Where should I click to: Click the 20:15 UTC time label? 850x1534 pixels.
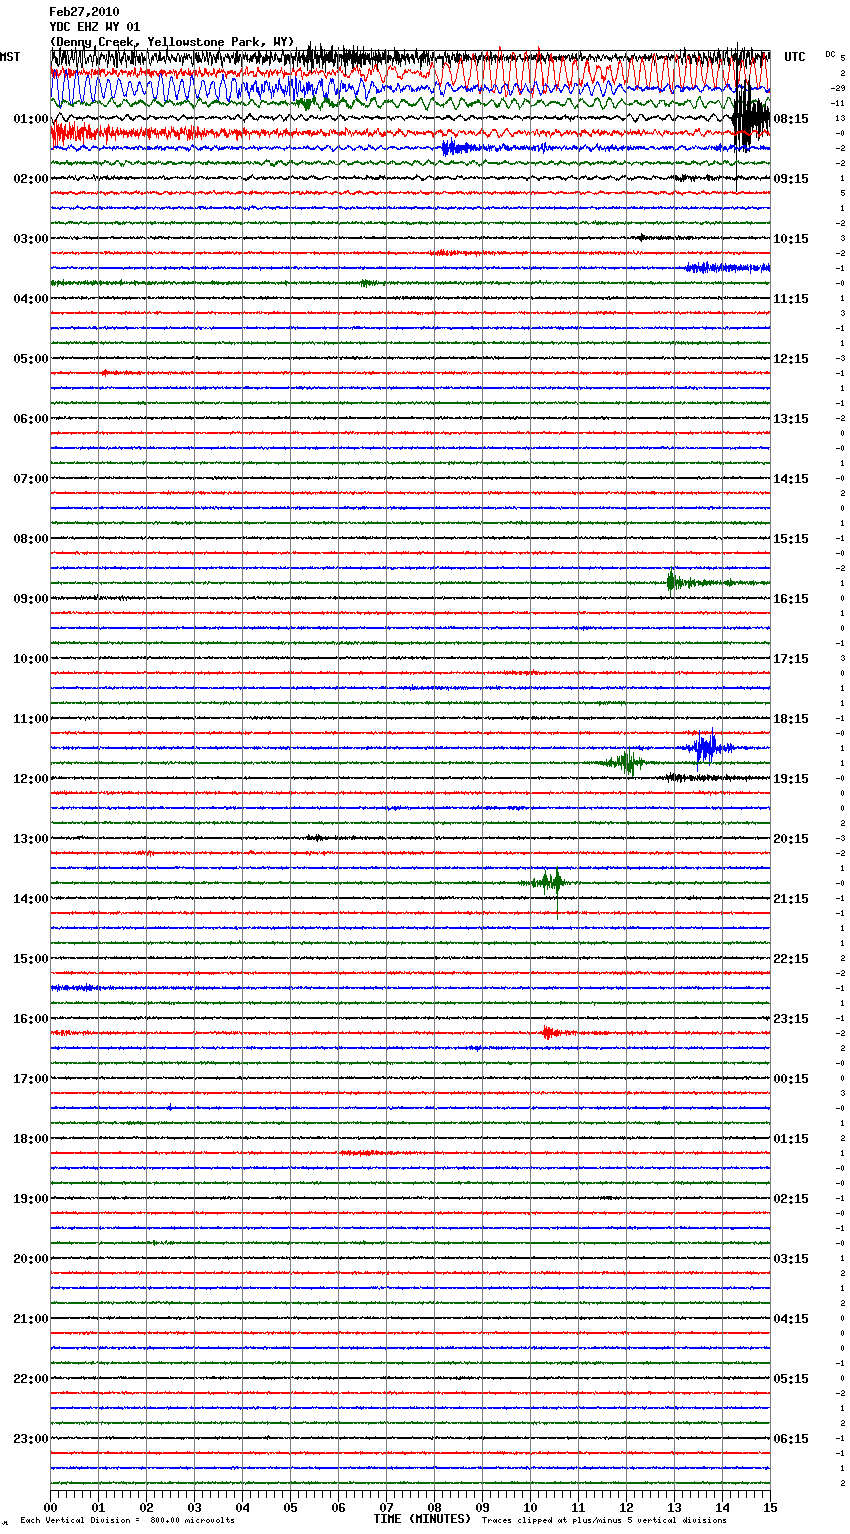click(x=791, y=839)
